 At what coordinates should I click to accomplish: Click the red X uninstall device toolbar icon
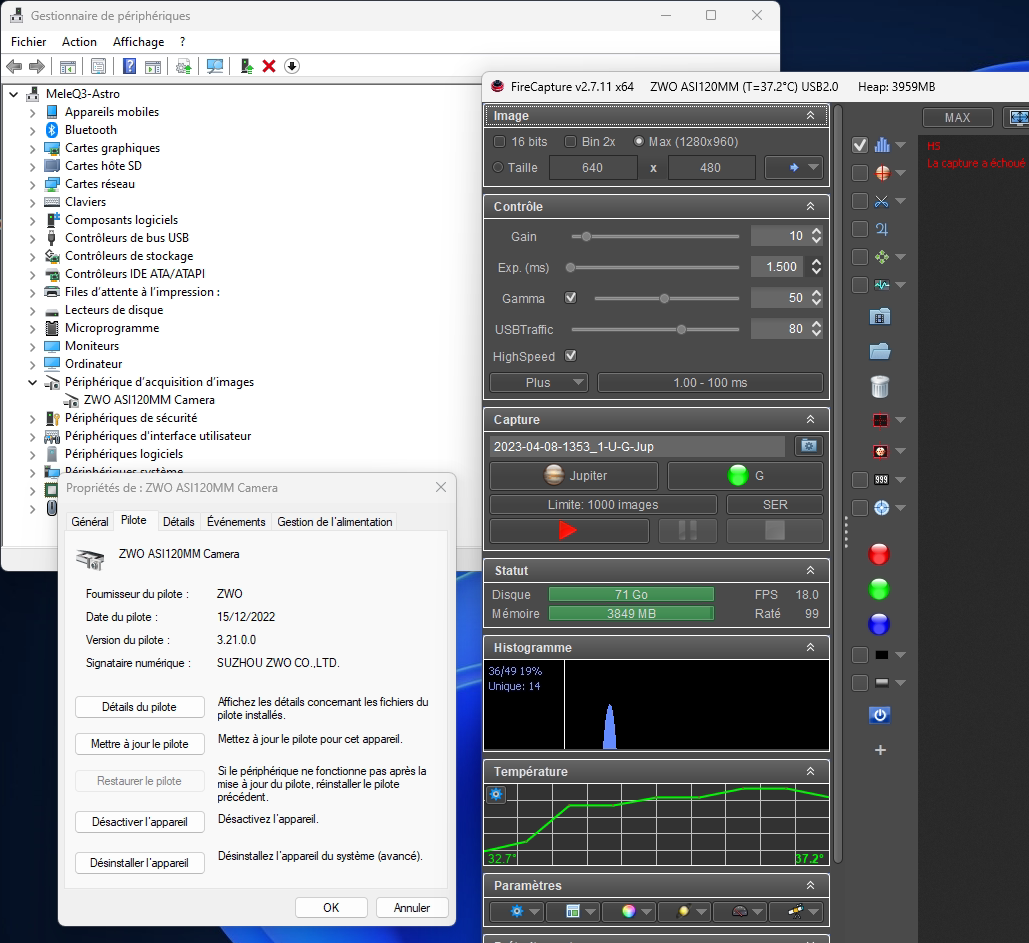[269, 66]
